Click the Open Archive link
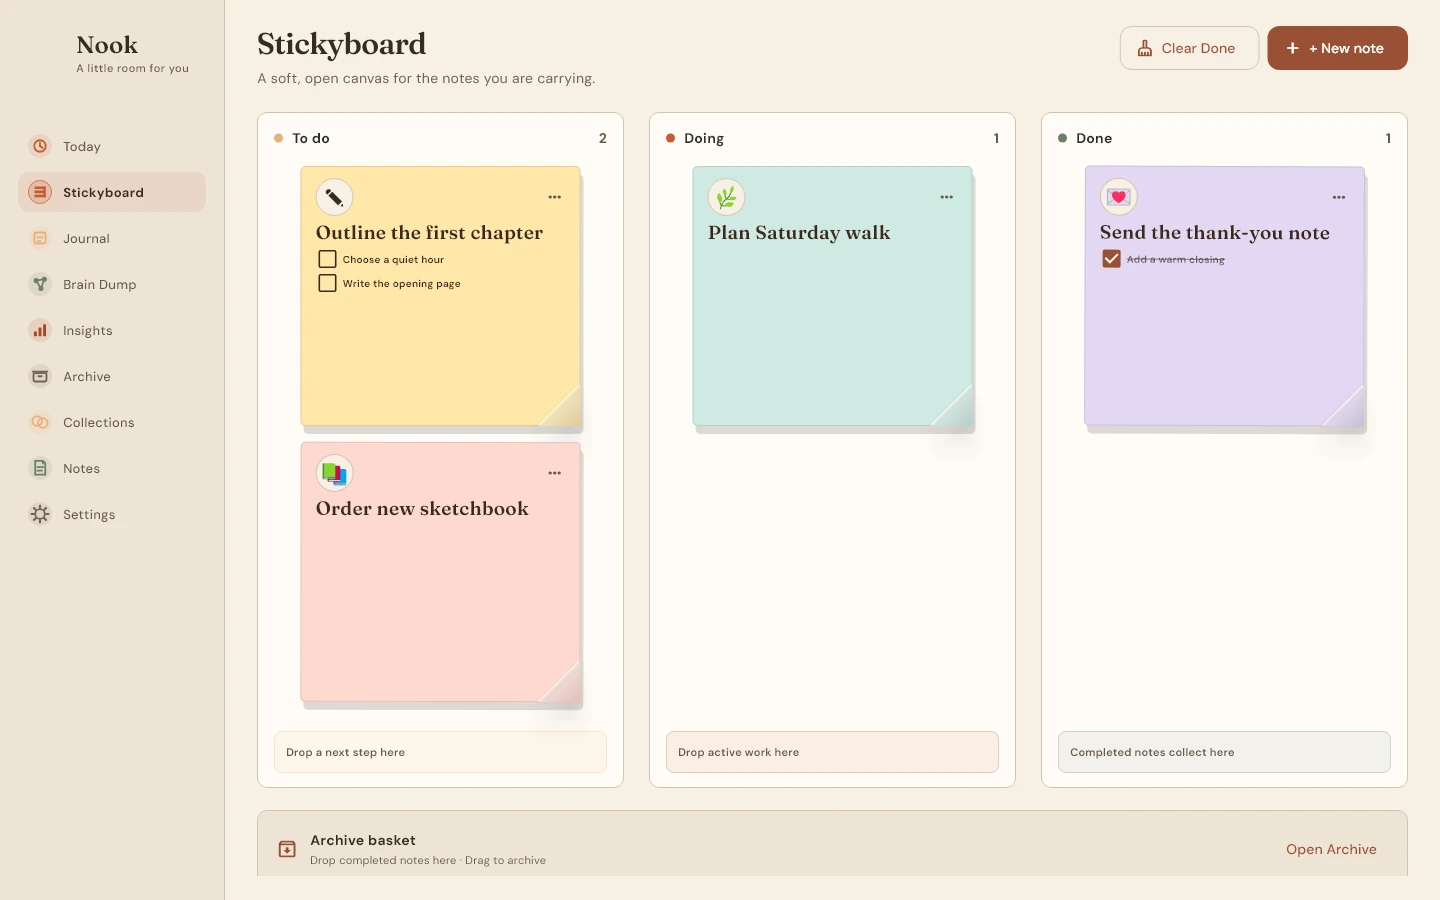 (1331, 849)
